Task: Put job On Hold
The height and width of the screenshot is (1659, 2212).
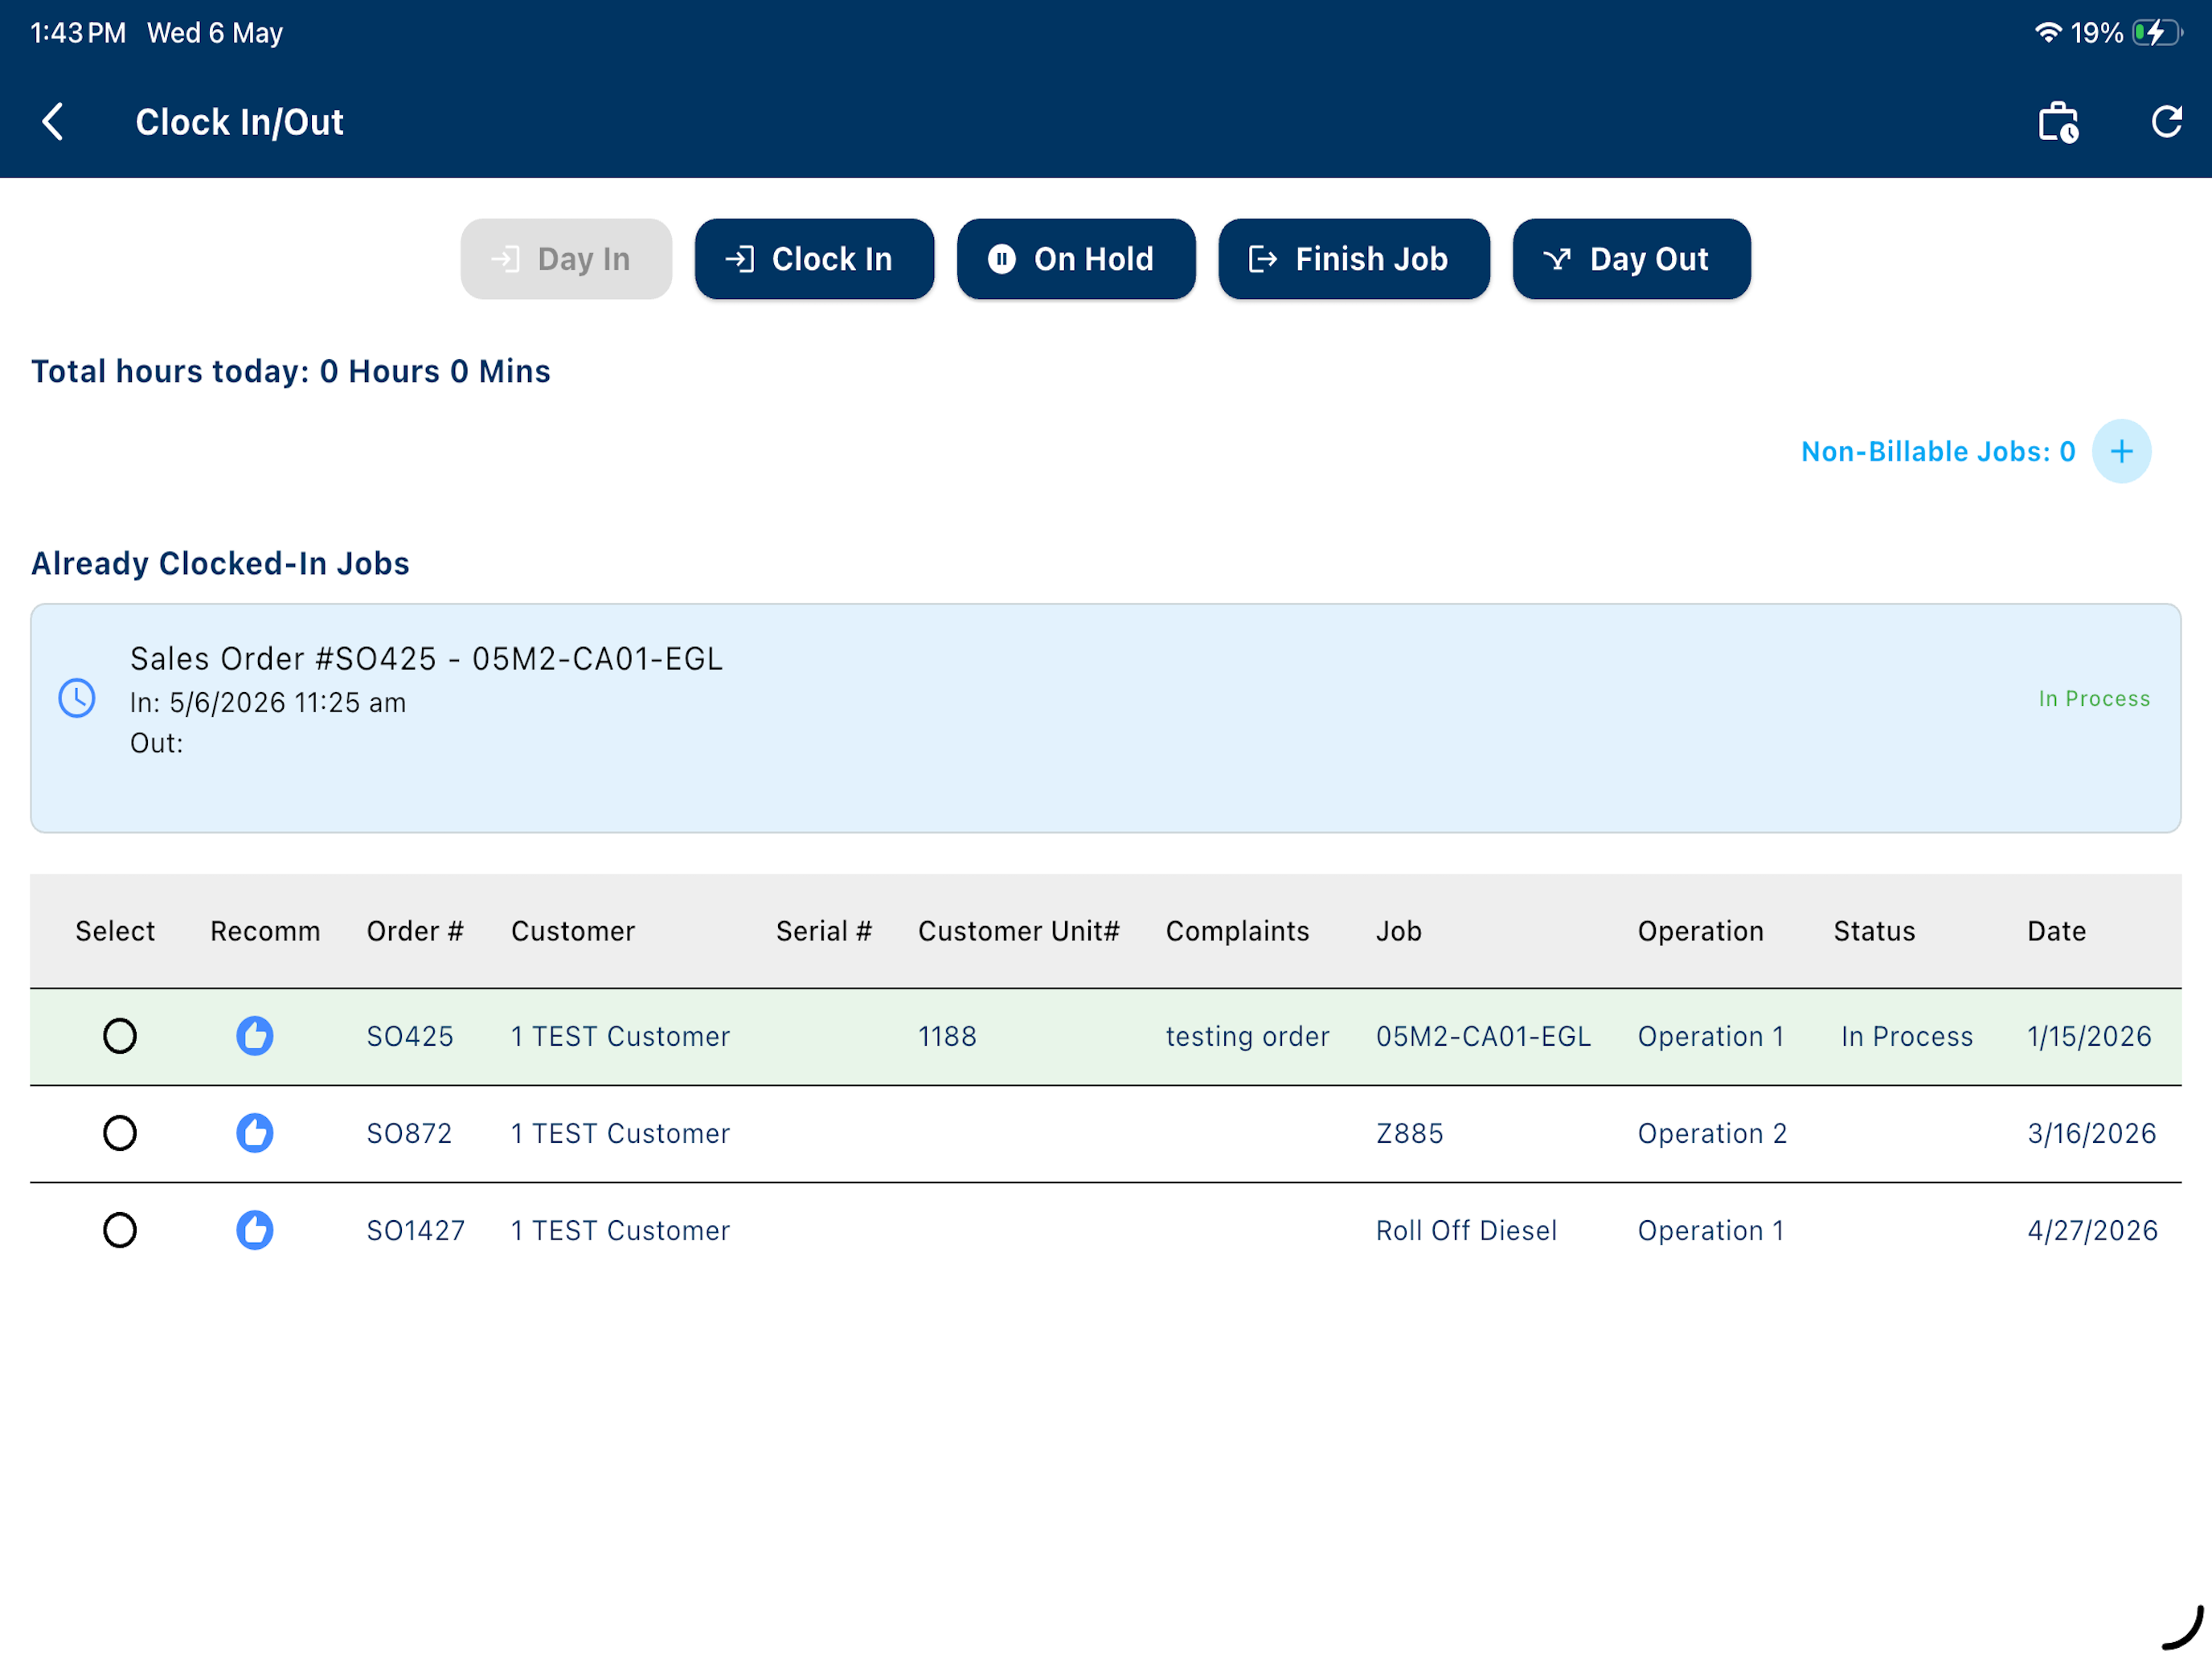Action: point(1076,259)
